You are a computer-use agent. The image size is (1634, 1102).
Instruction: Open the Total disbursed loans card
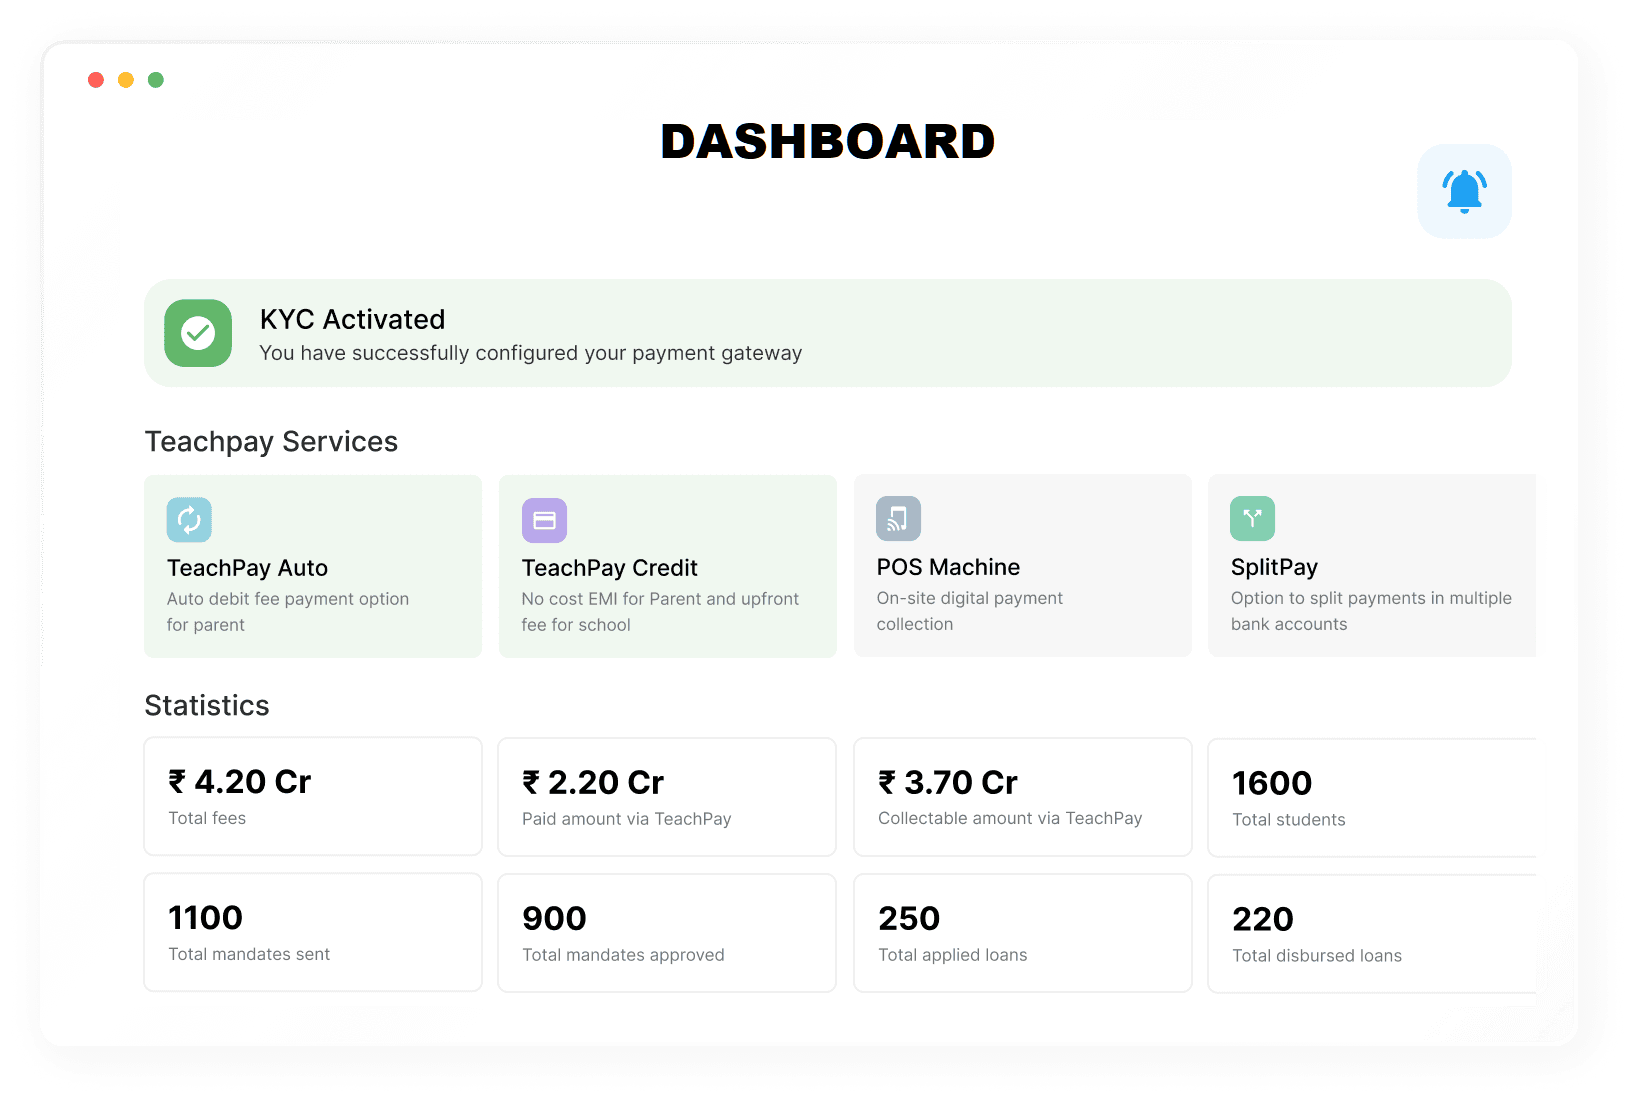(x=1370, y=934)
